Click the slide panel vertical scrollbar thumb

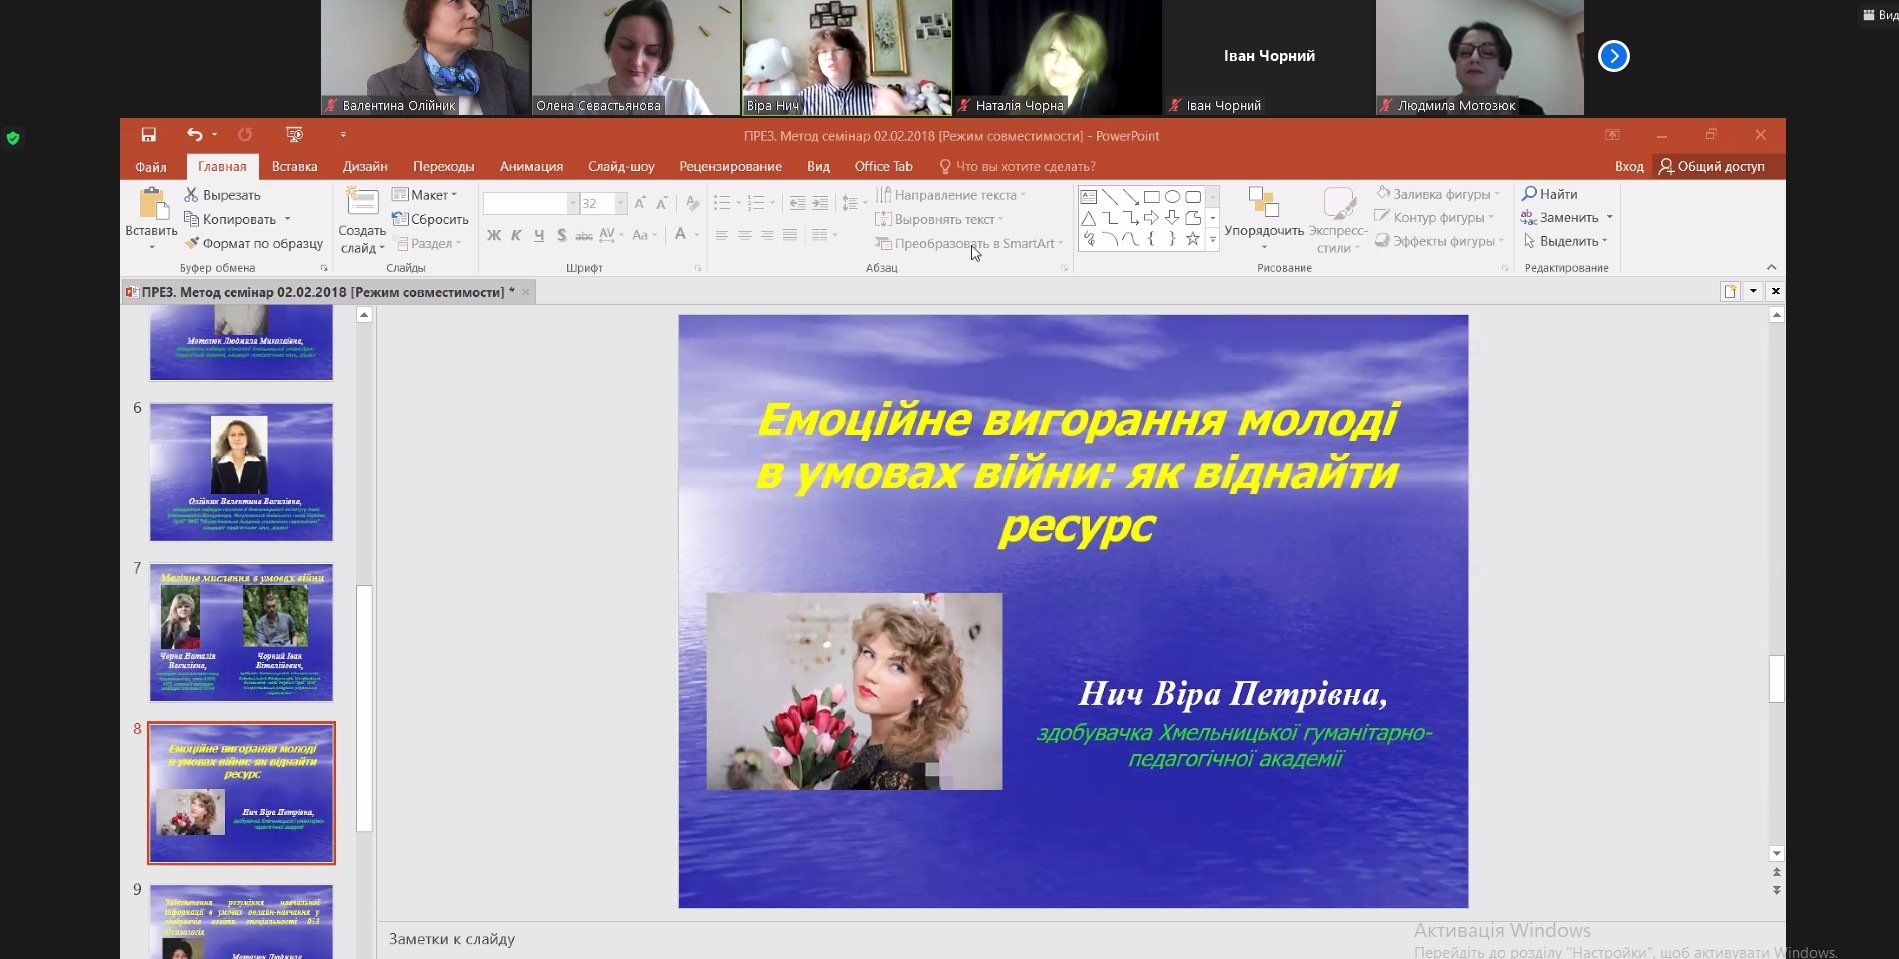tap(364, 707)
